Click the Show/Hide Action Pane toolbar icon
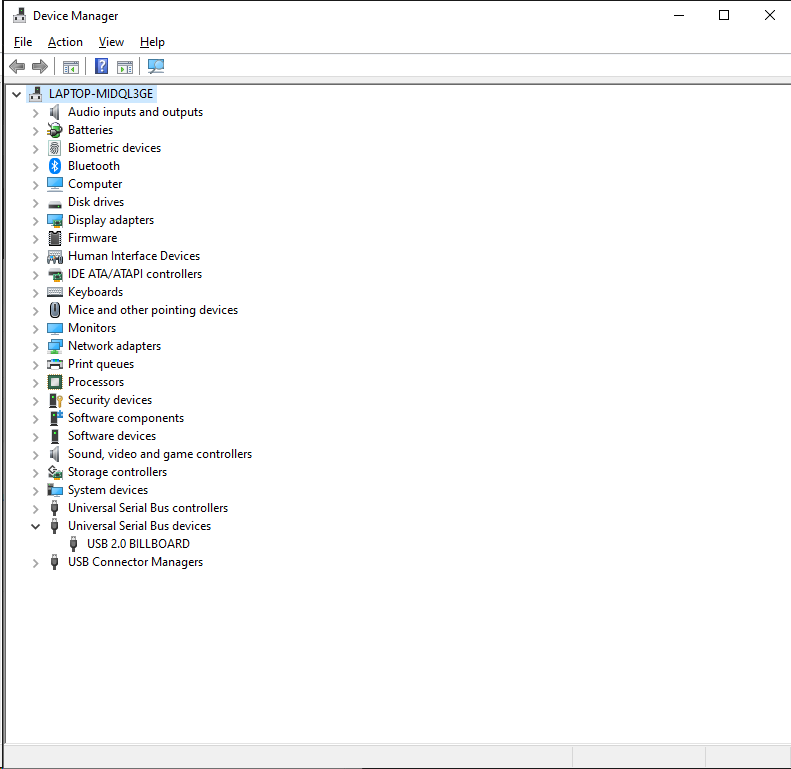 pos(125,67)
